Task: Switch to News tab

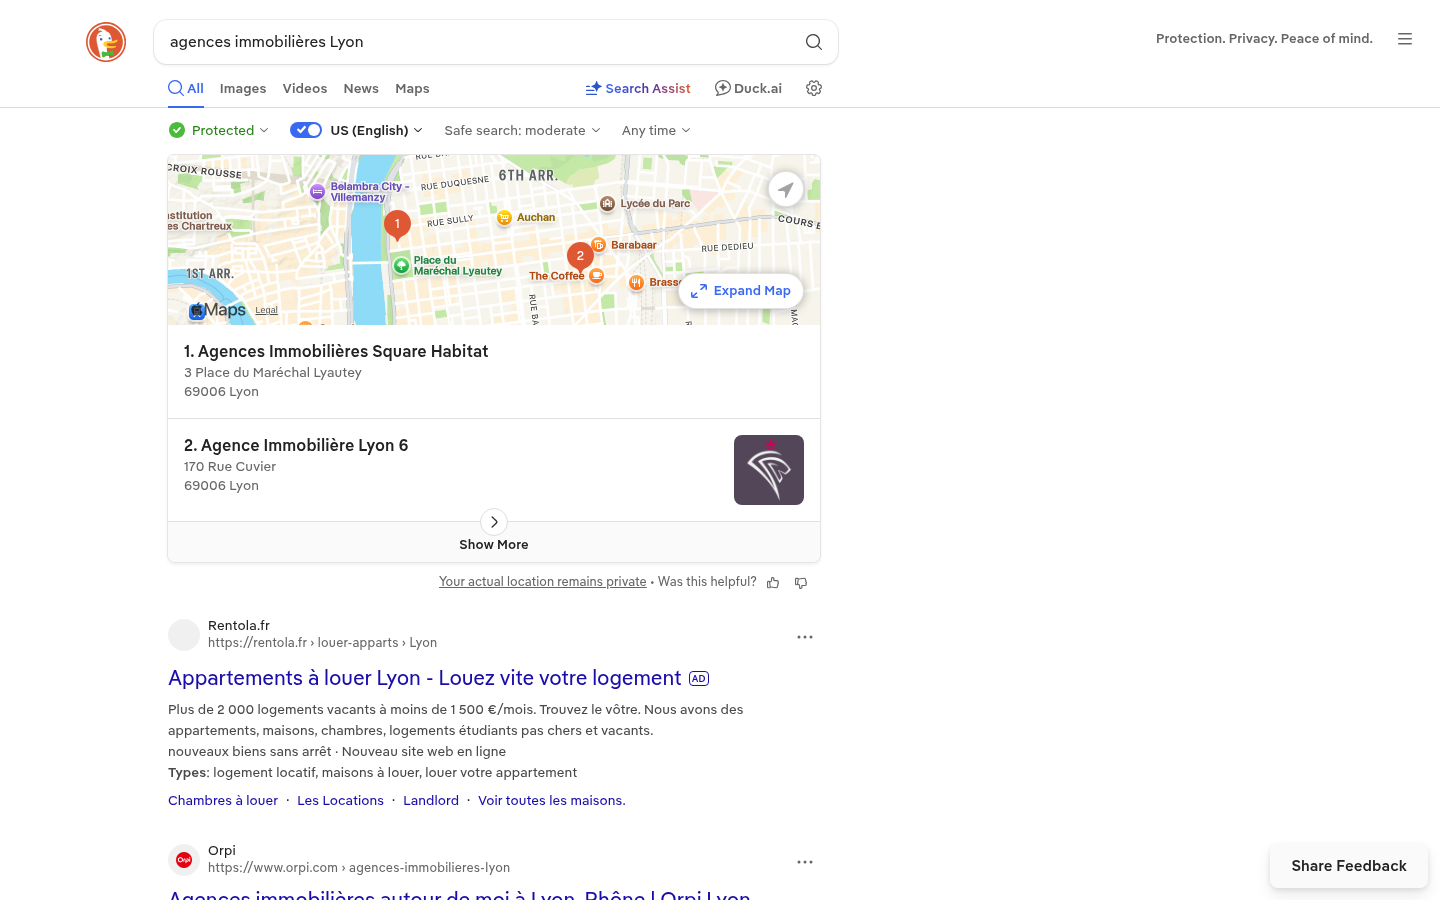Action: click(361, 88)
